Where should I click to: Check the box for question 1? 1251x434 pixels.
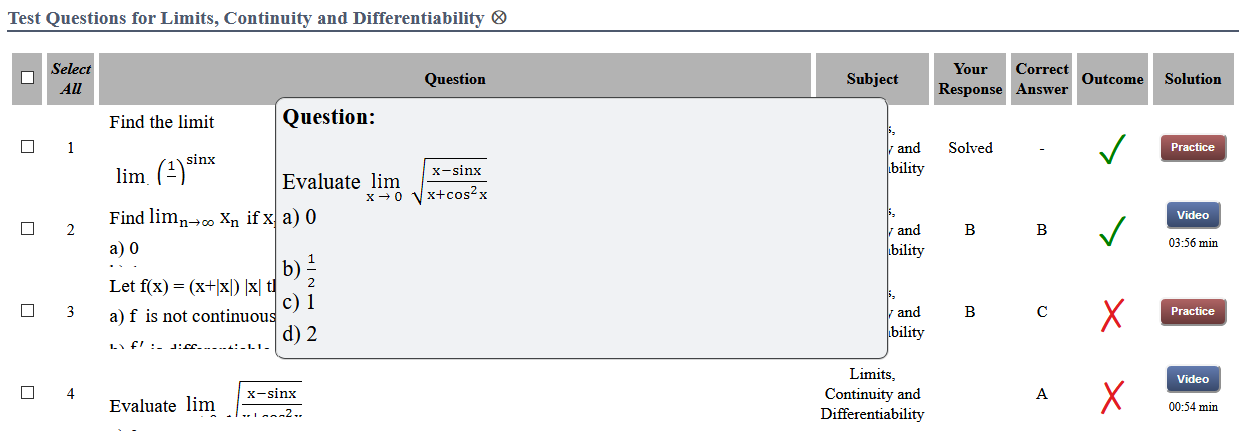[28, 147]
